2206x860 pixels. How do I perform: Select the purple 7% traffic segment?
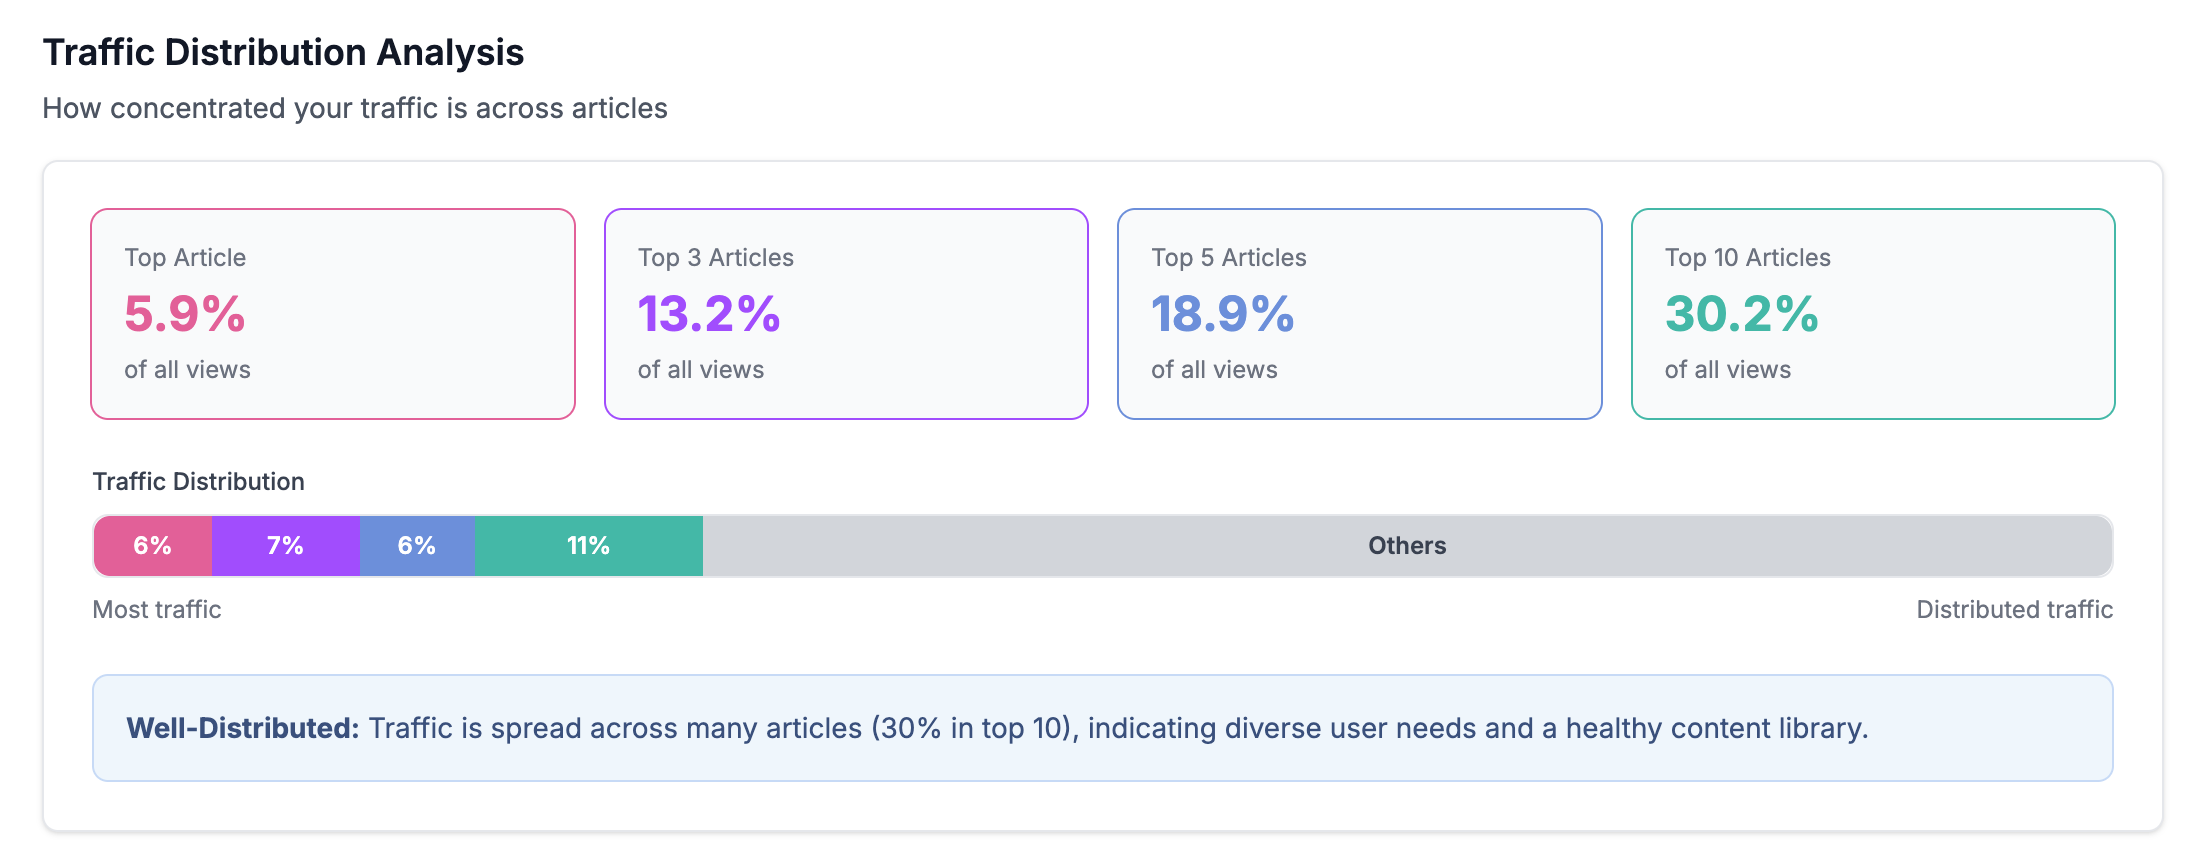[285, 546]
